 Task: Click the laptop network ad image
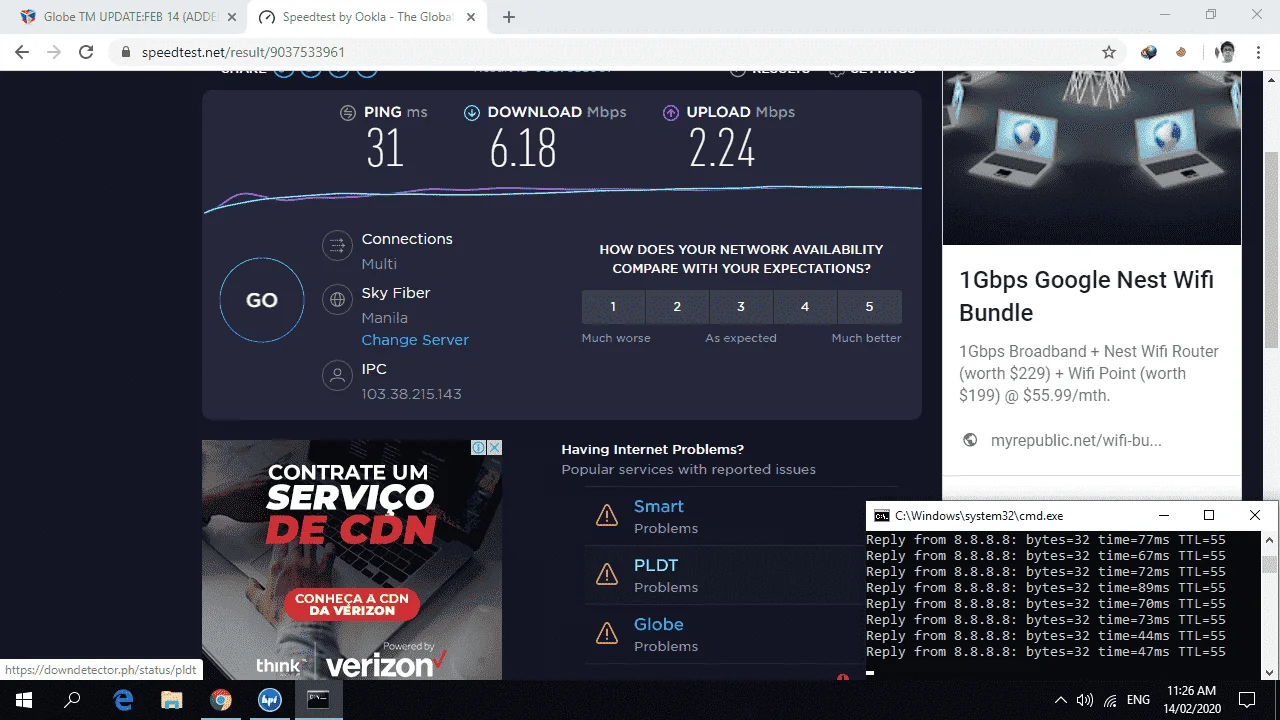(1092, 158)
